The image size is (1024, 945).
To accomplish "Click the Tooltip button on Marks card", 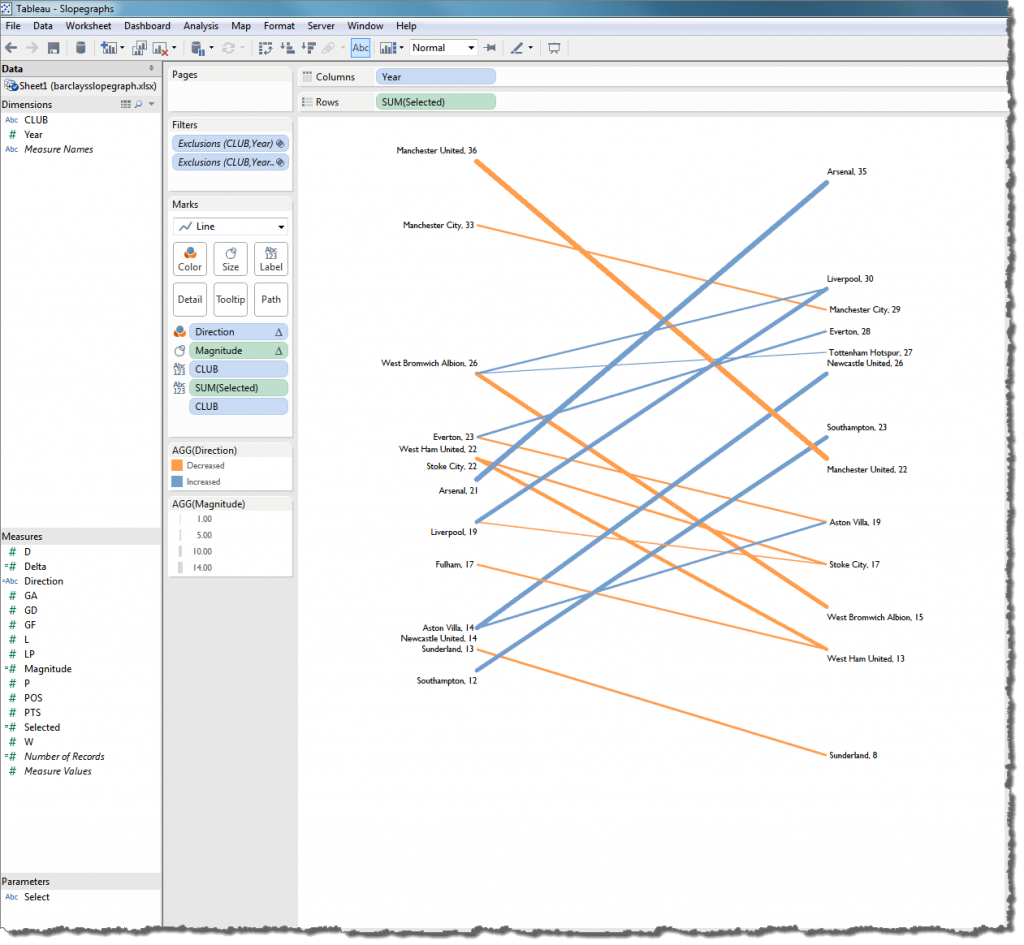I will 230,299.
